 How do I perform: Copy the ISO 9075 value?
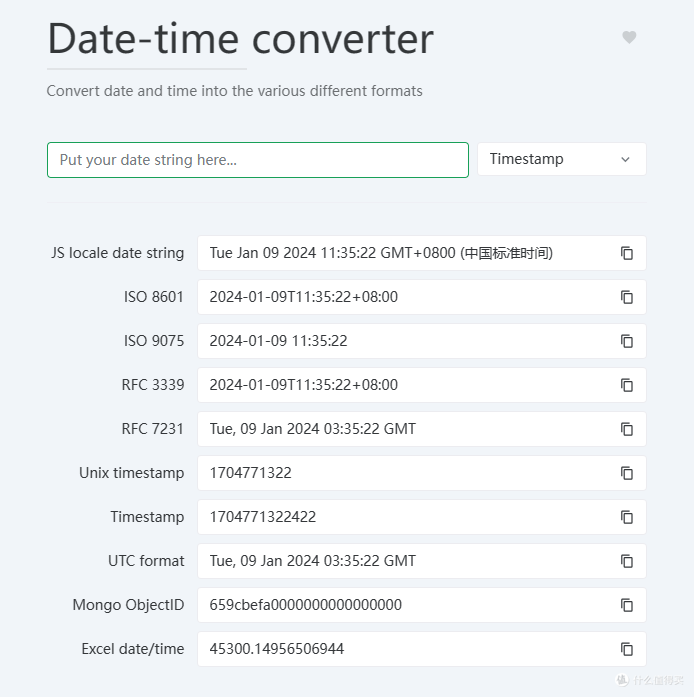[627, 341]
